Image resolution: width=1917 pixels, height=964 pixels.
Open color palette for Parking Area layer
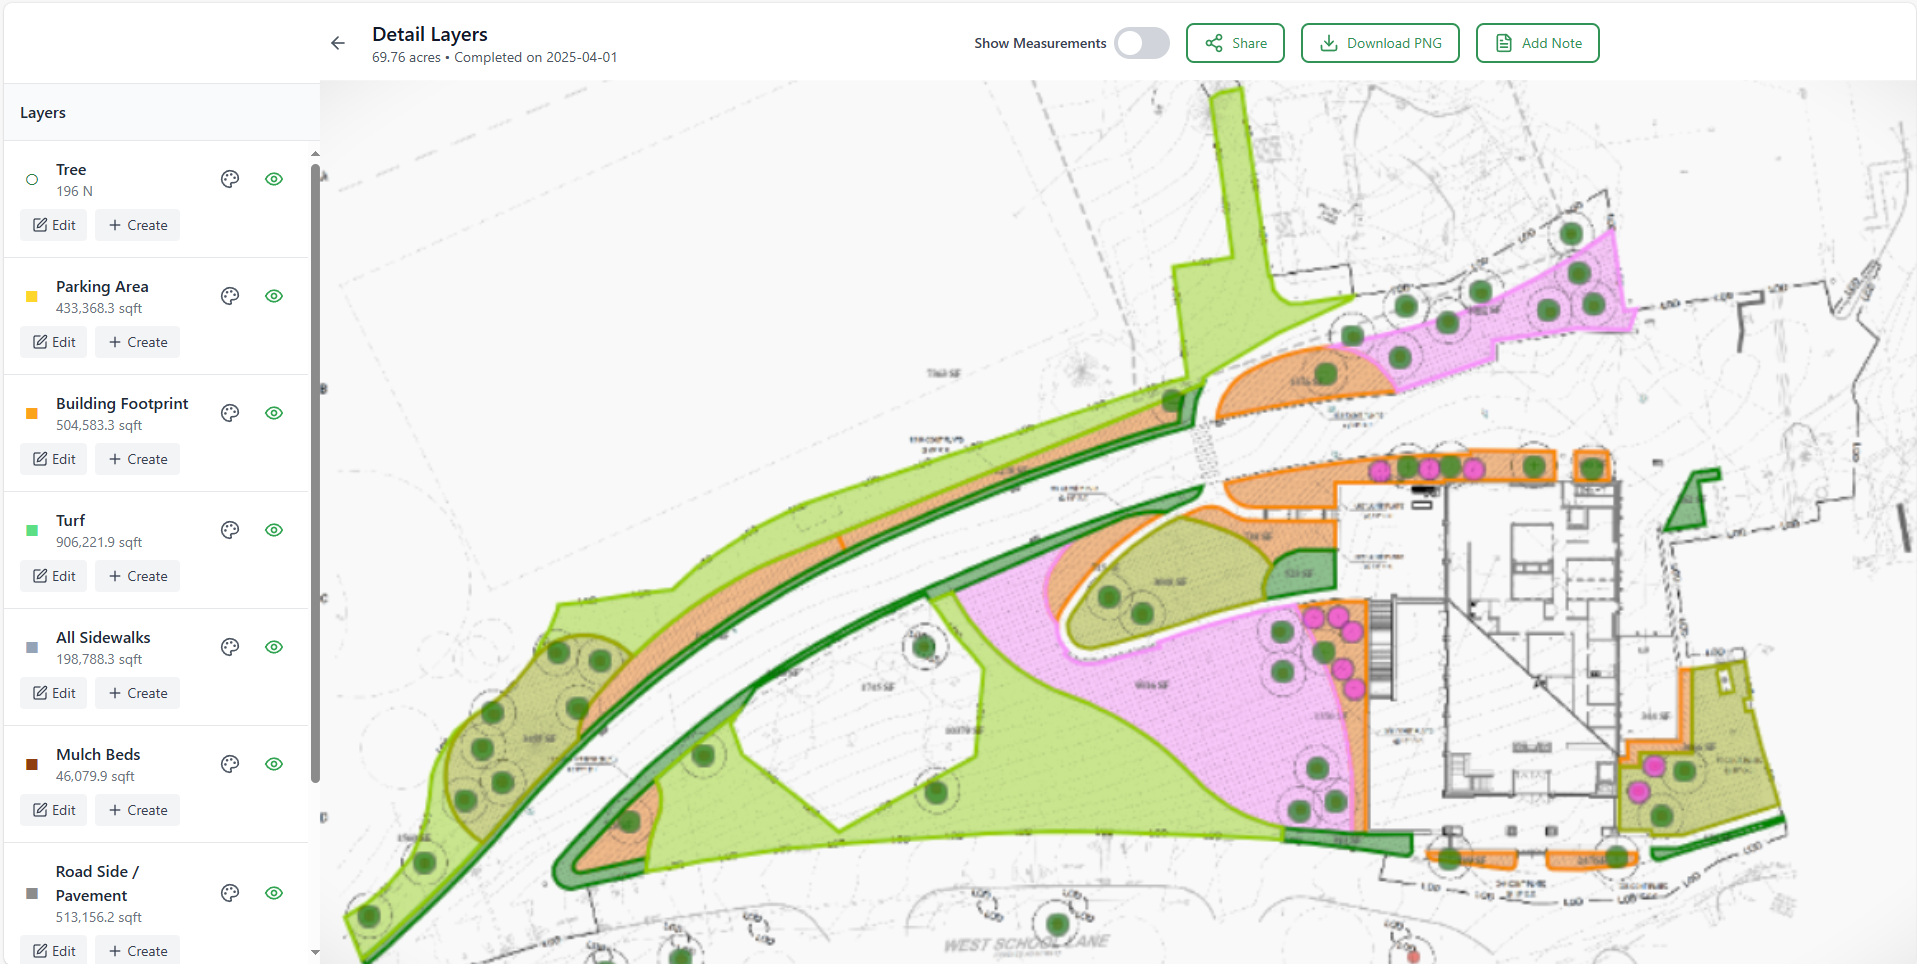tap(230, 296)
